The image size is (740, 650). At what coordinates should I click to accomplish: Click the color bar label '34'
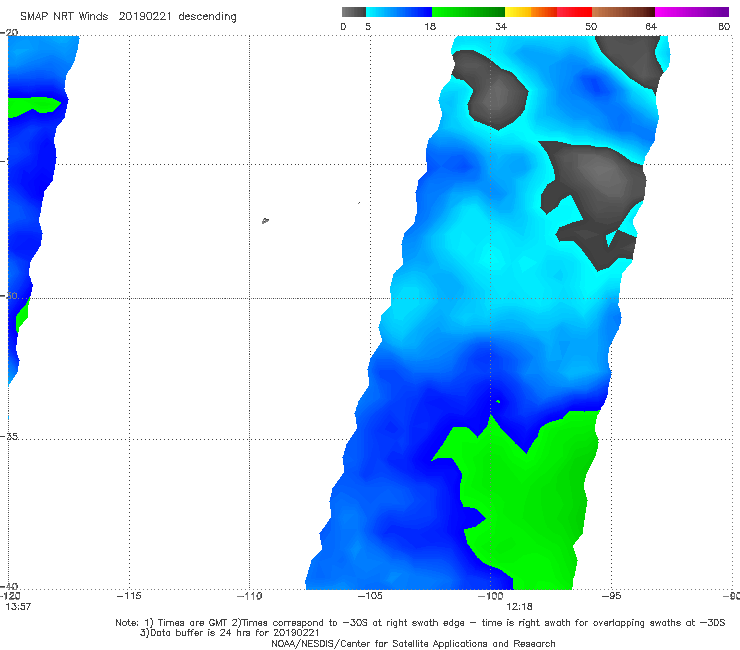click(x=501, y=26)
